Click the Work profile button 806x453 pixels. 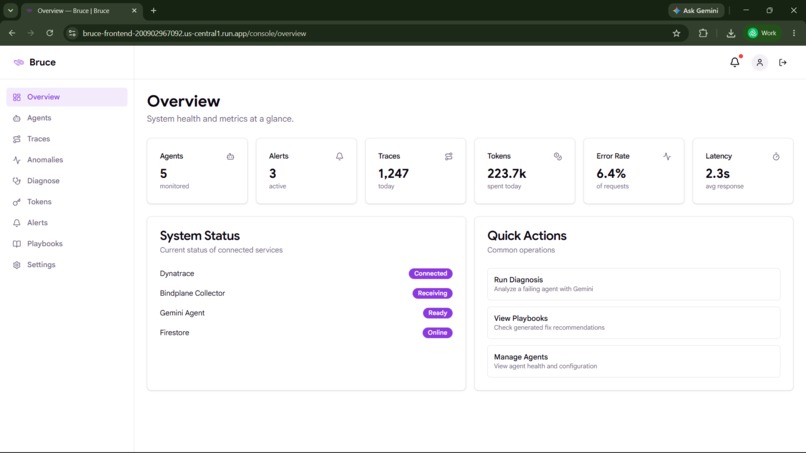(763, 33)
